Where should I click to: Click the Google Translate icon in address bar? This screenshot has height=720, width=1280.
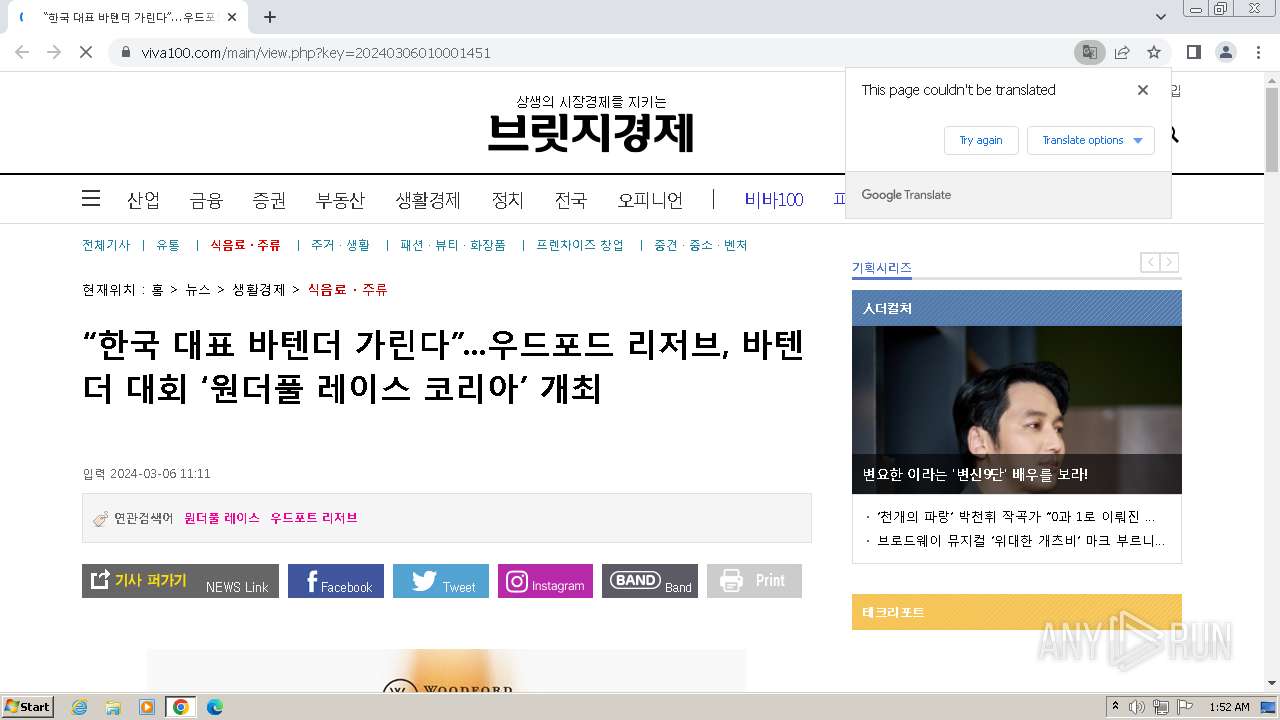[x=1089, y=52]
